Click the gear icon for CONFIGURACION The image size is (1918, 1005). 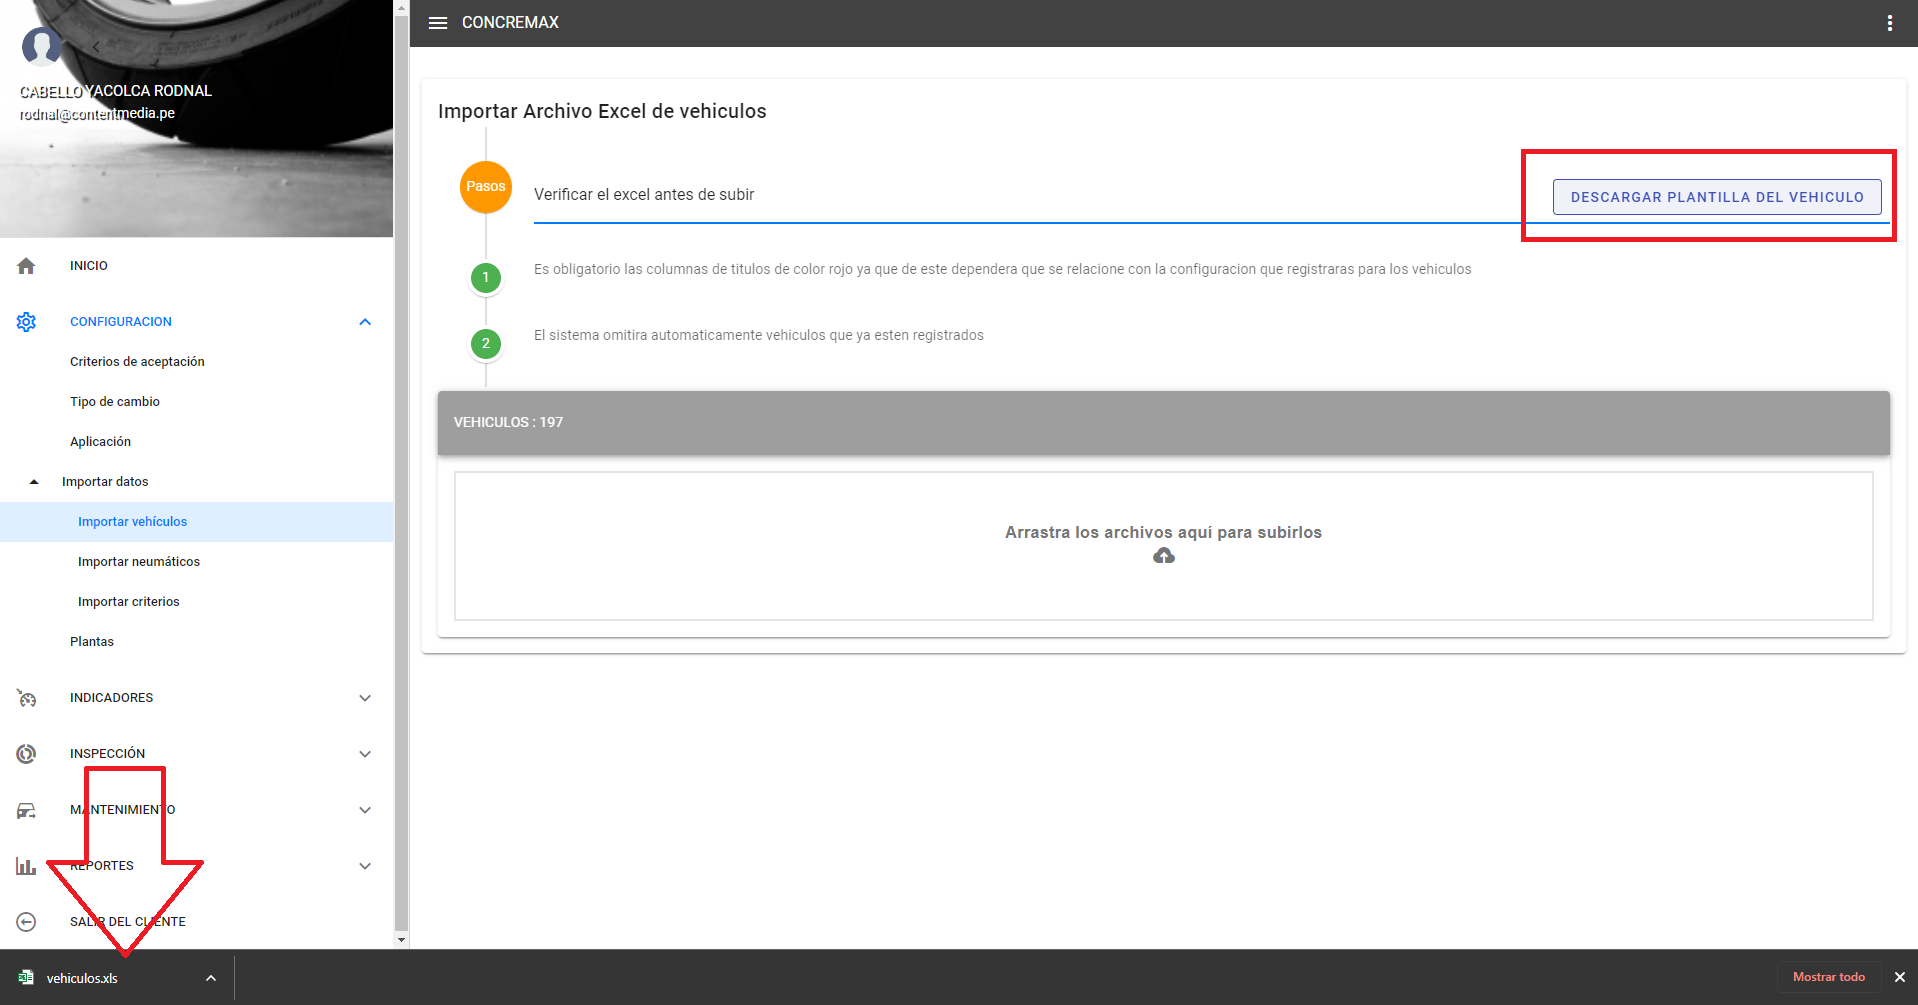[x=26, y=322]
